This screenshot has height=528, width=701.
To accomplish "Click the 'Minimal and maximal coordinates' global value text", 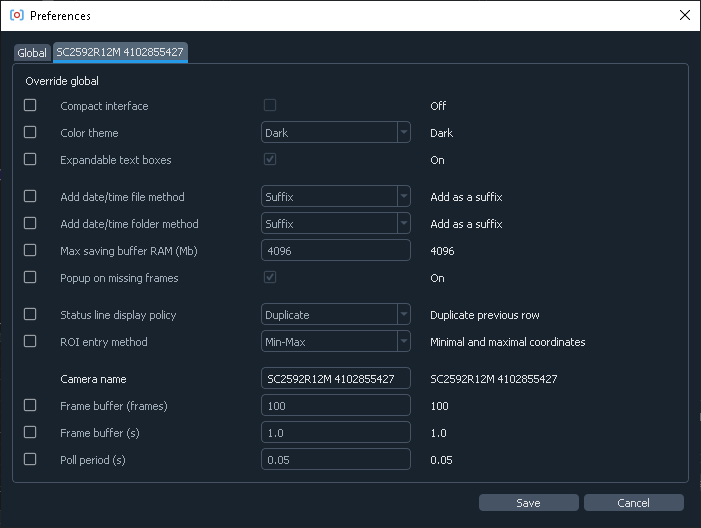I will 507,342.
